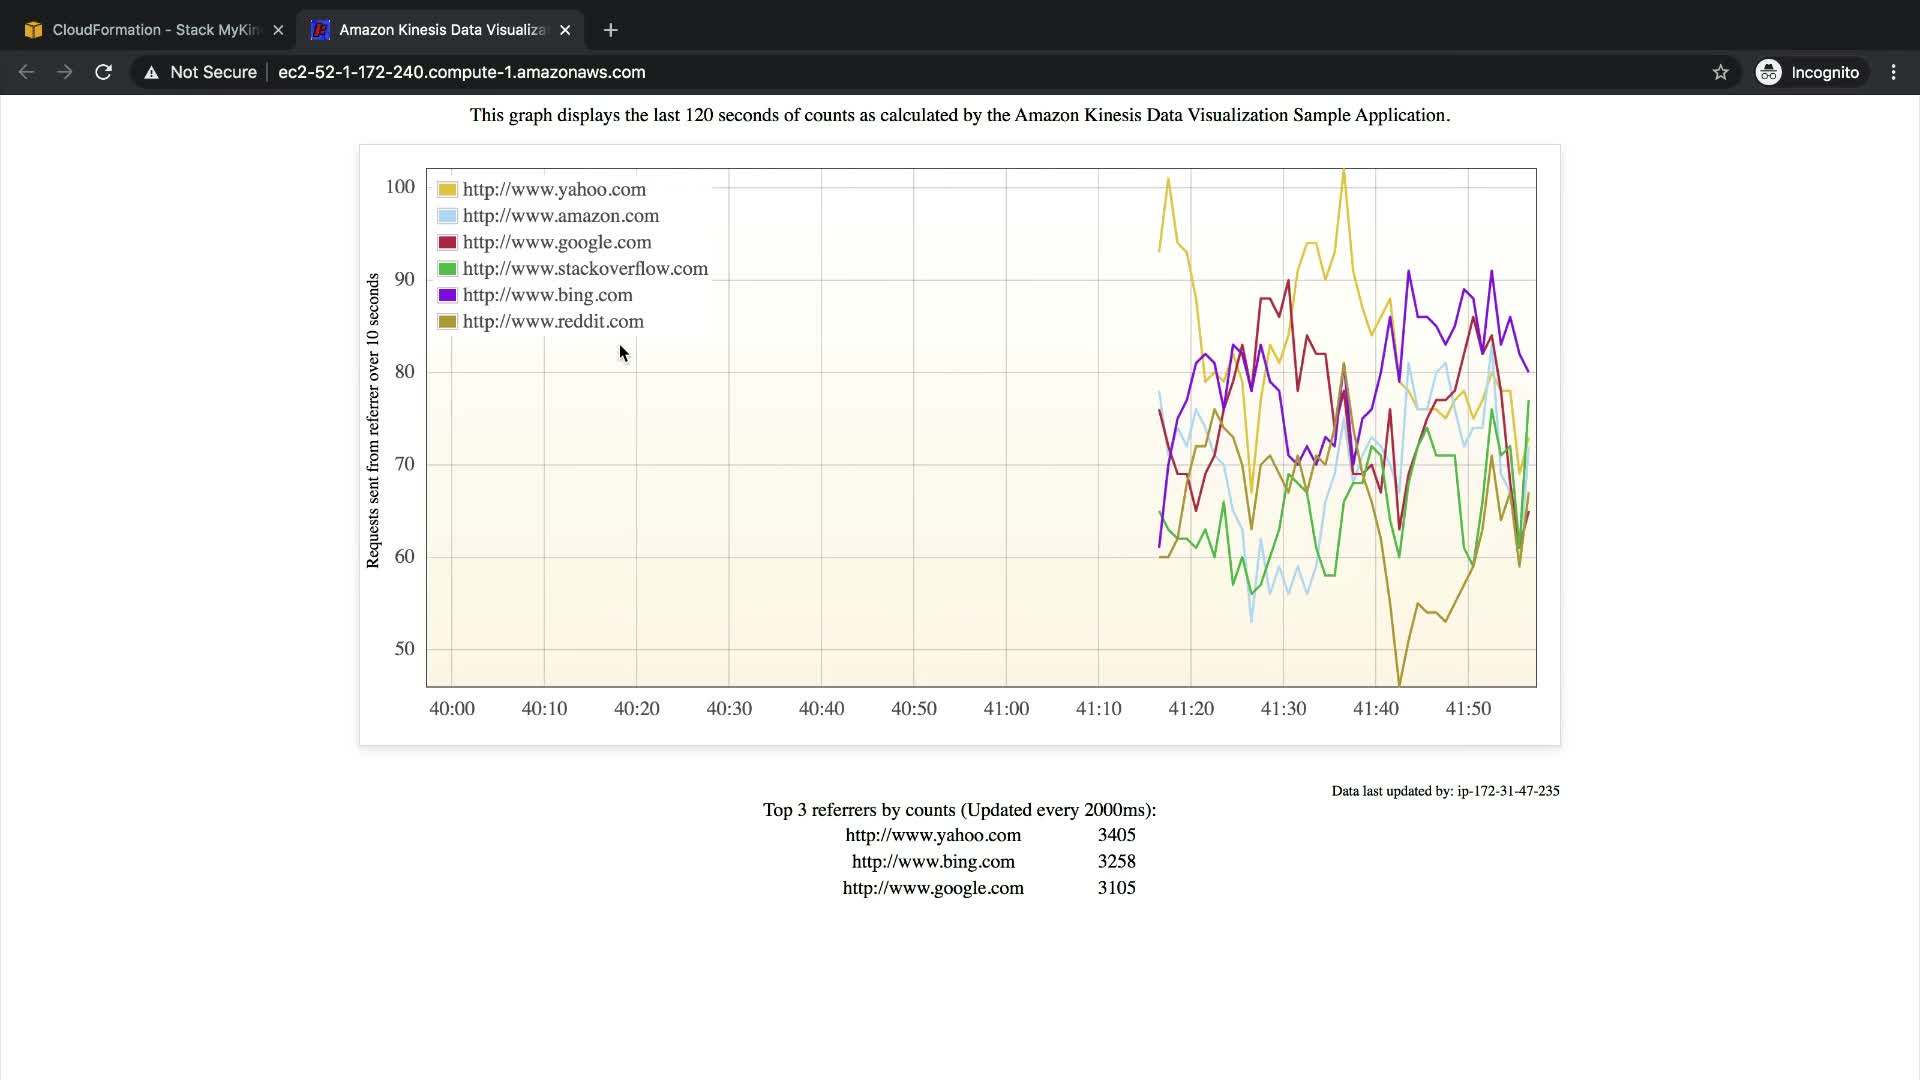
Task: Bookmark this page with star icon
Action: [1720, 72]
